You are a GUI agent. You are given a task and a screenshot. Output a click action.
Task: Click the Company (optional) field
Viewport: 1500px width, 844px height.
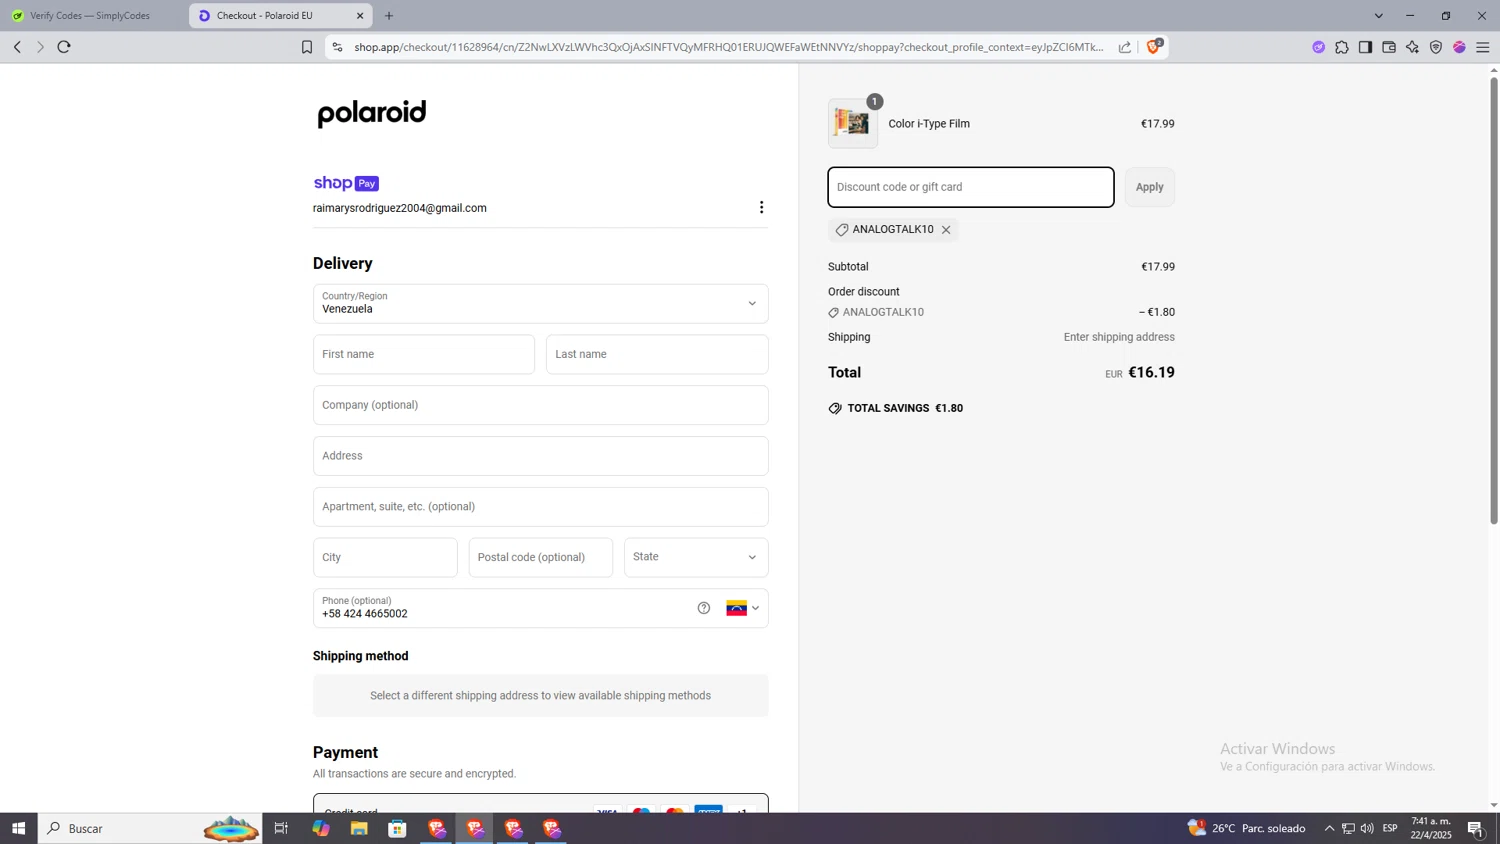click(x=541, y=405)
